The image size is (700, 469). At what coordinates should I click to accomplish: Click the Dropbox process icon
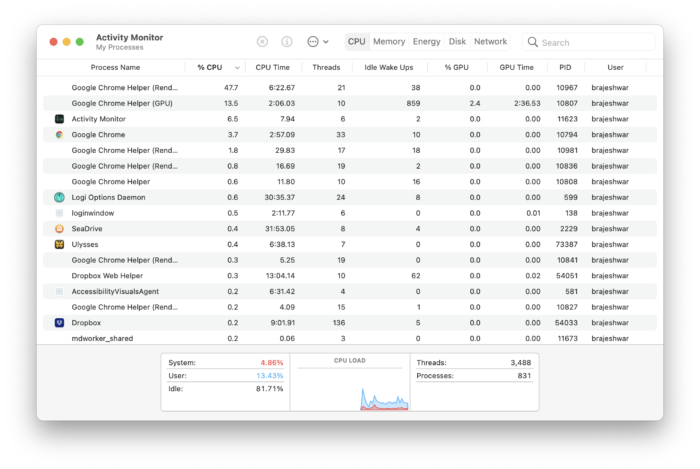click(59, 323)
